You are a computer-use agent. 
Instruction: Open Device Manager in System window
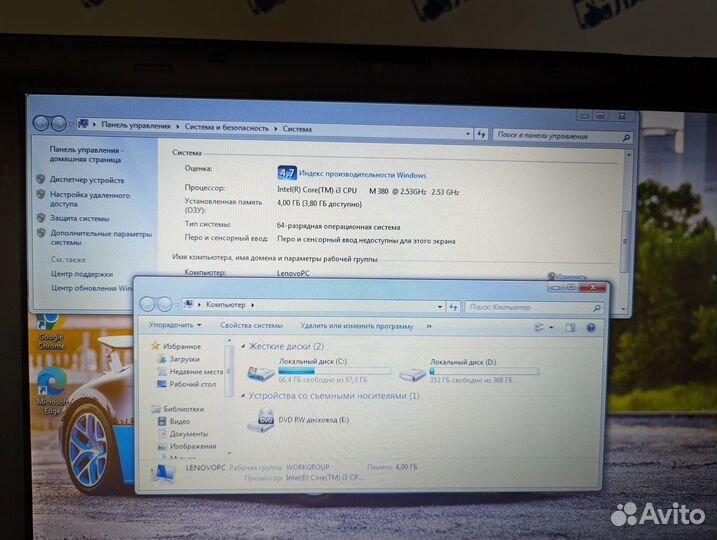[87, 180]
